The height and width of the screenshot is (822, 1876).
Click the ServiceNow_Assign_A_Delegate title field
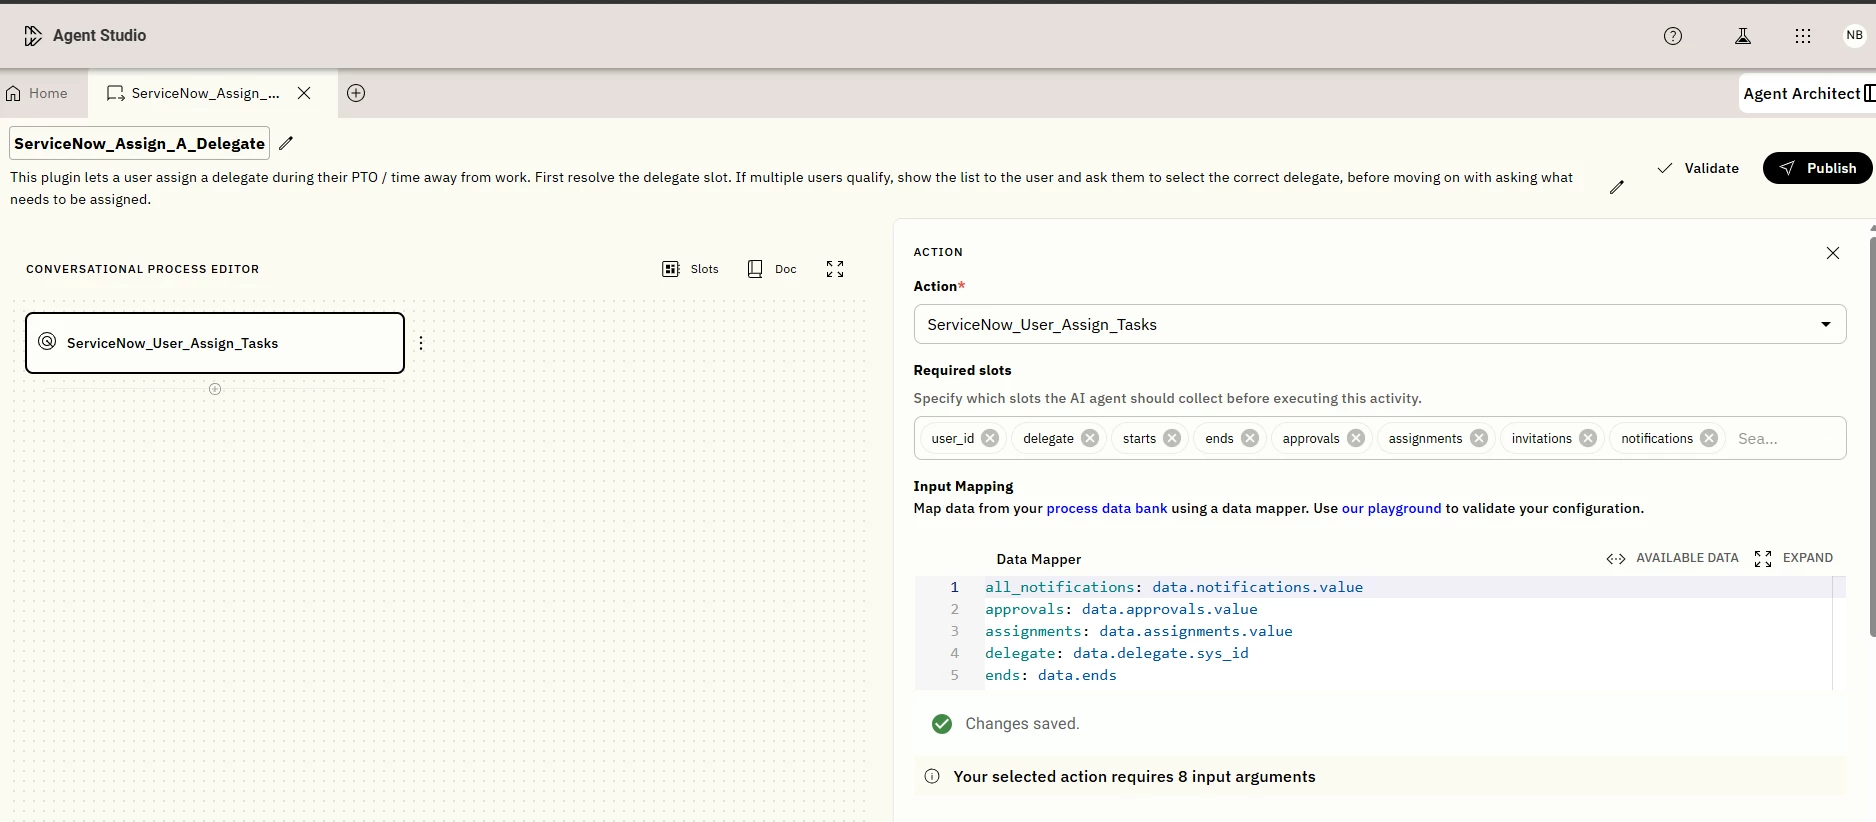coord(139,143)
